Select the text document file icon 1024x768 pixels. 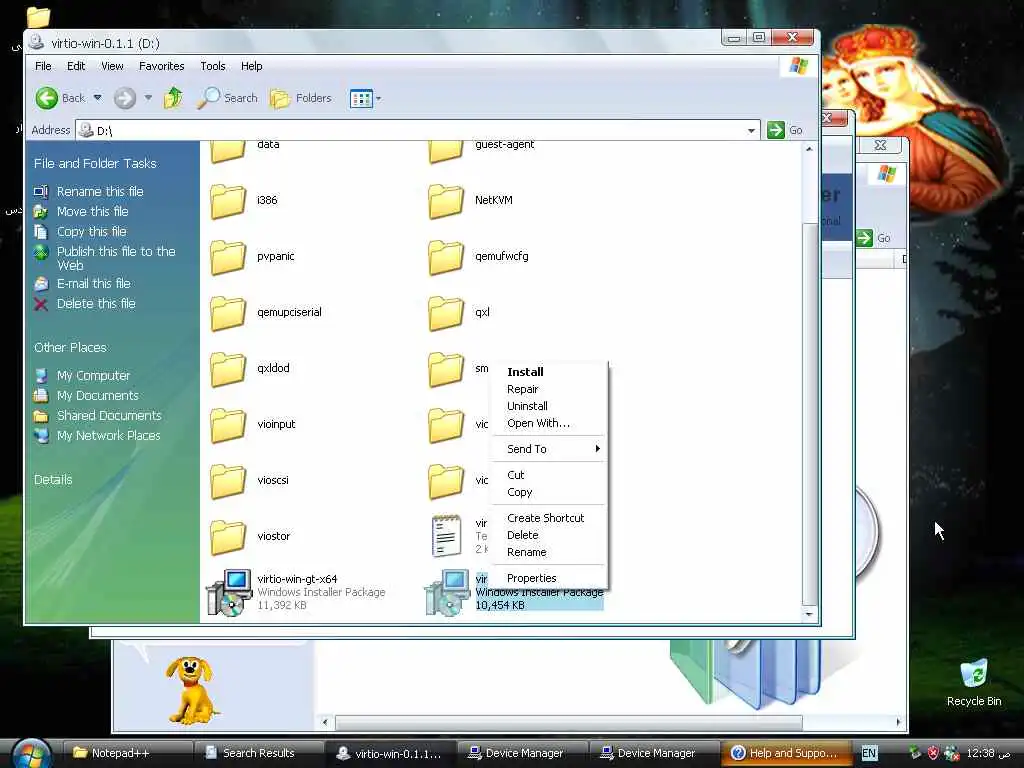[x=446, y=536]
